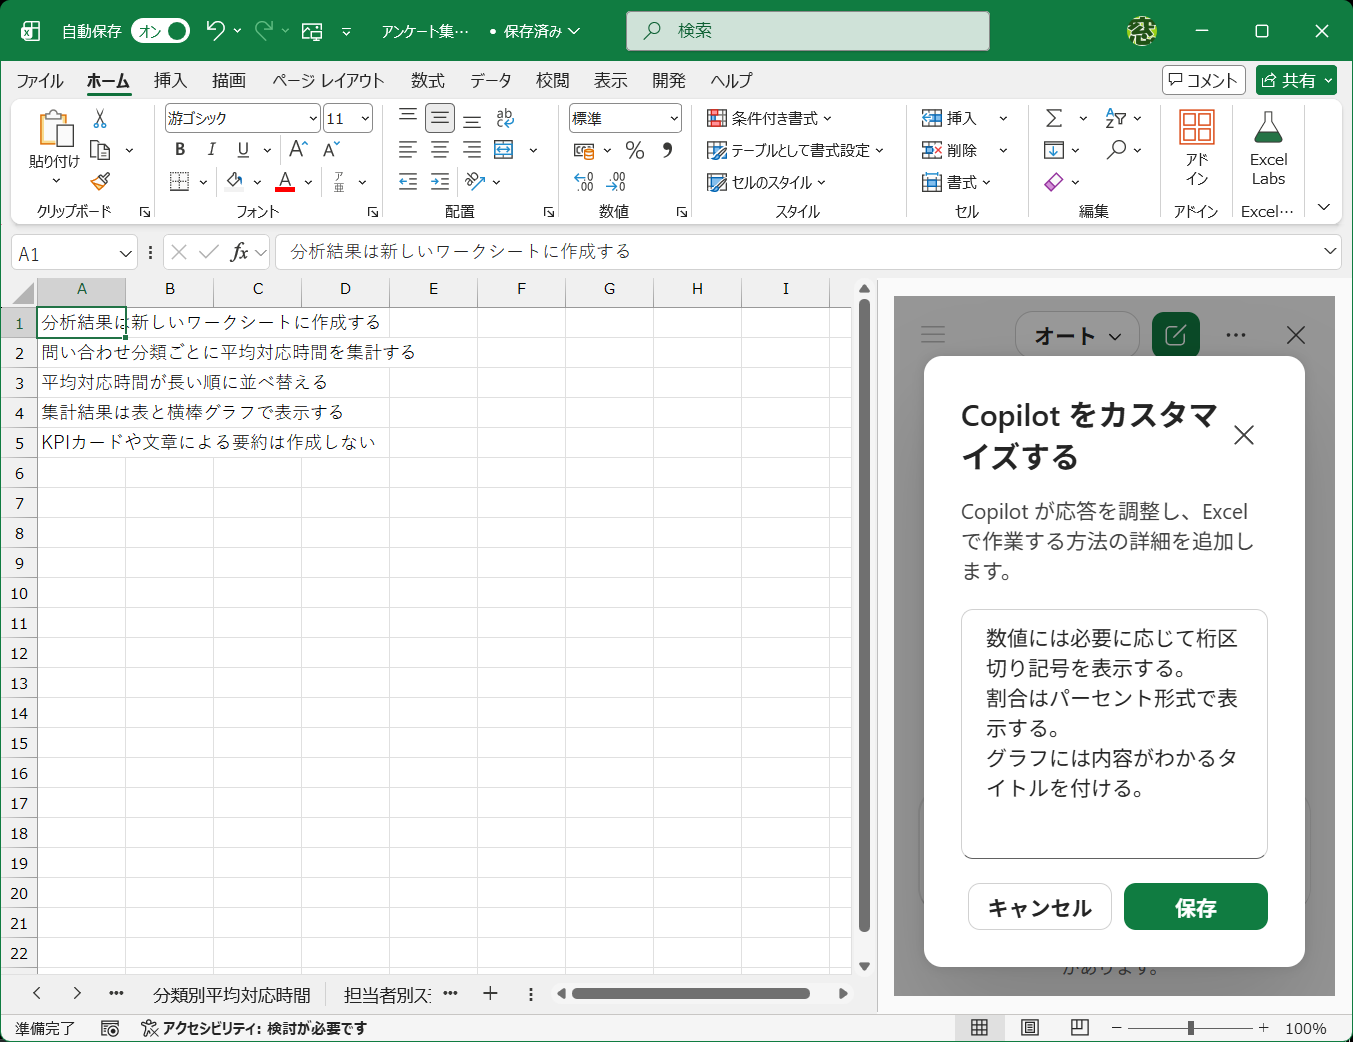This screenshot has height=1042, width=1353.
Task: Click the 保存 button in dialog
Action: 1196,907
